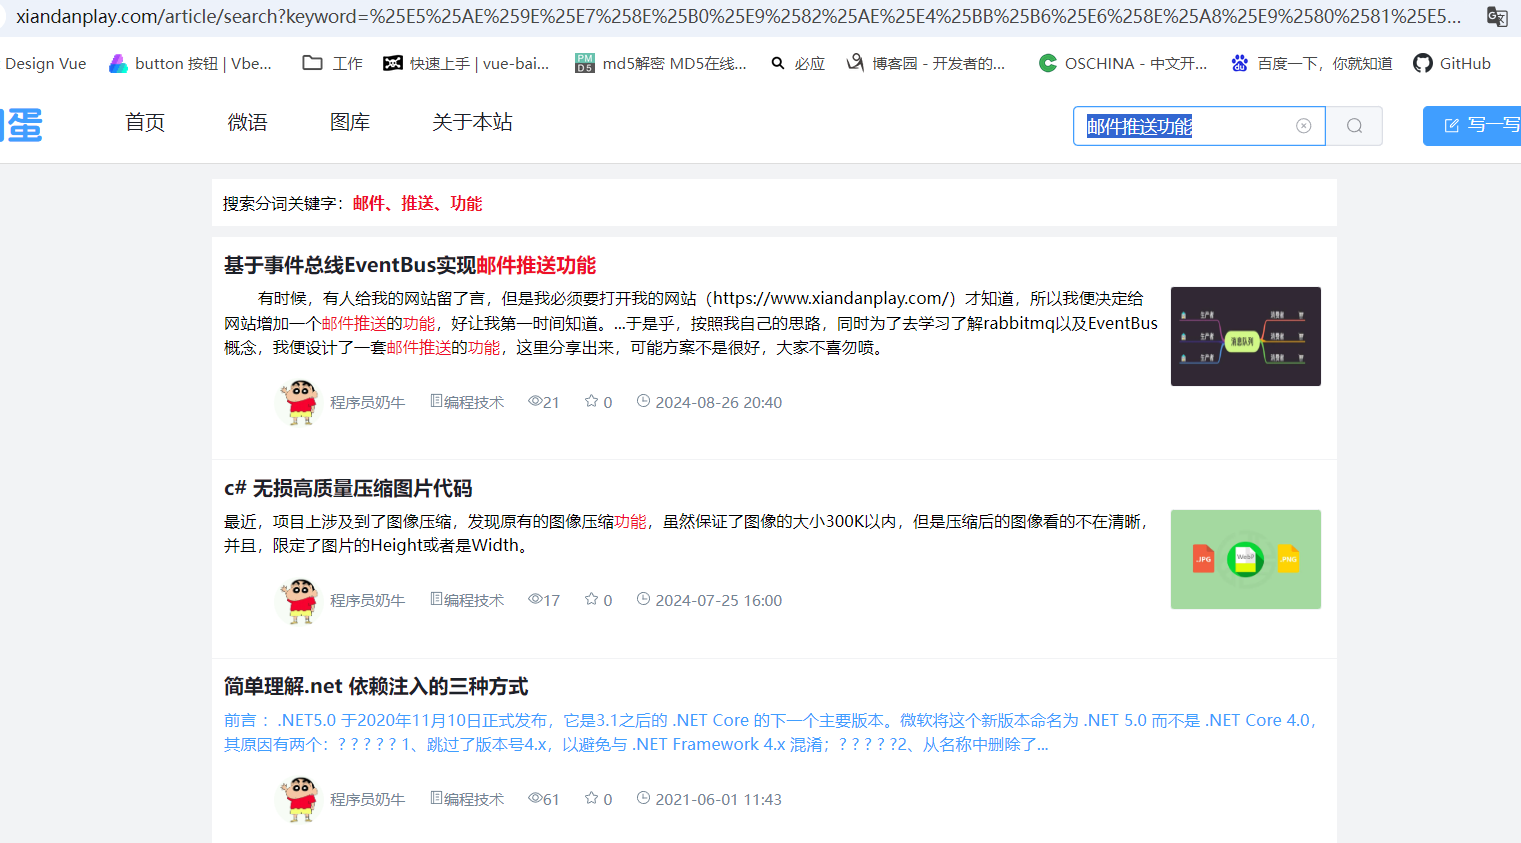Open the 简单理解.net 依赖注入 article title
This screenshot has height=843, width=1521.
pos(376,686)
